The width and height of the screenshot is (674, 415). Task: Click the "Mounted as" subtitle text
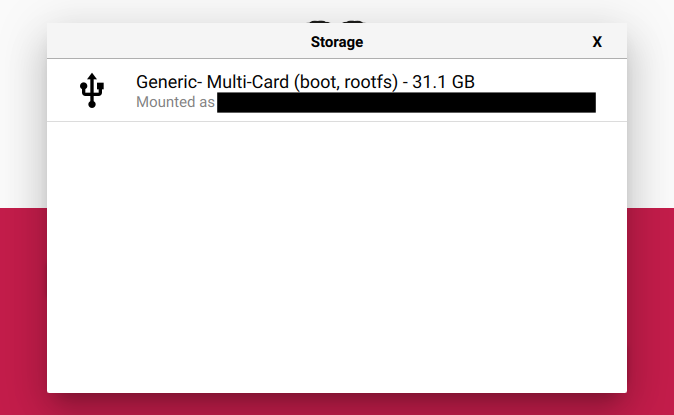coord(175,102)
